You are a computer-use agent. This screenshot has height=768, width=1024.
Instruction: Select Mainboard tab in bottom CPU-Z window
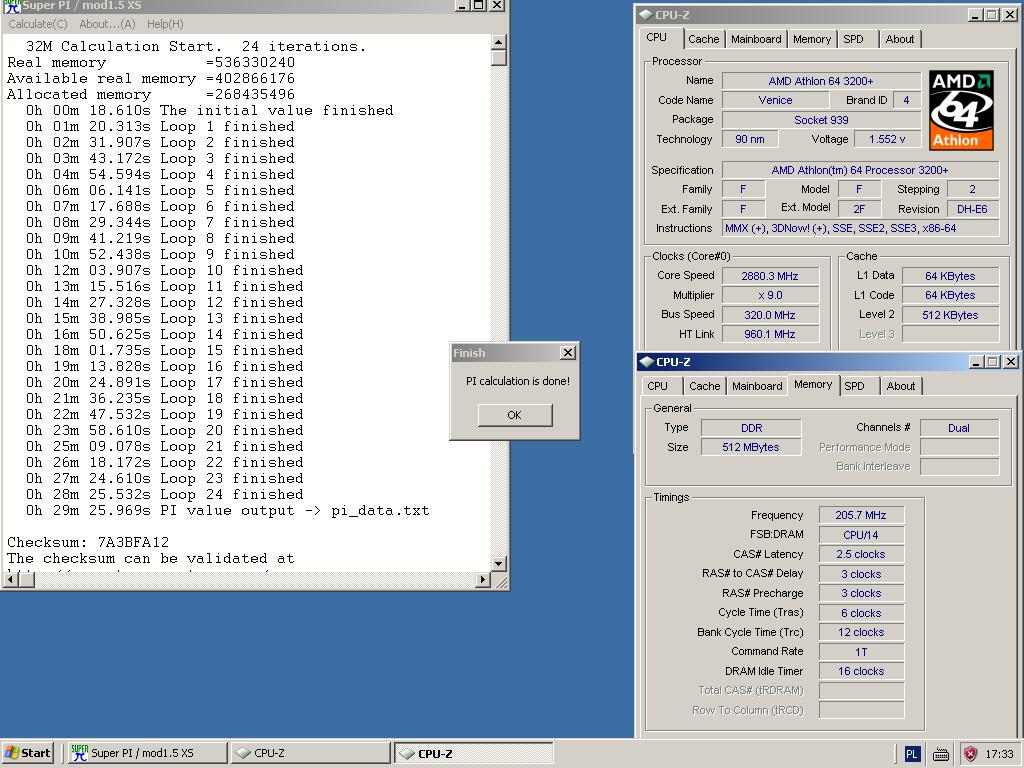click(x=757, y=386)
